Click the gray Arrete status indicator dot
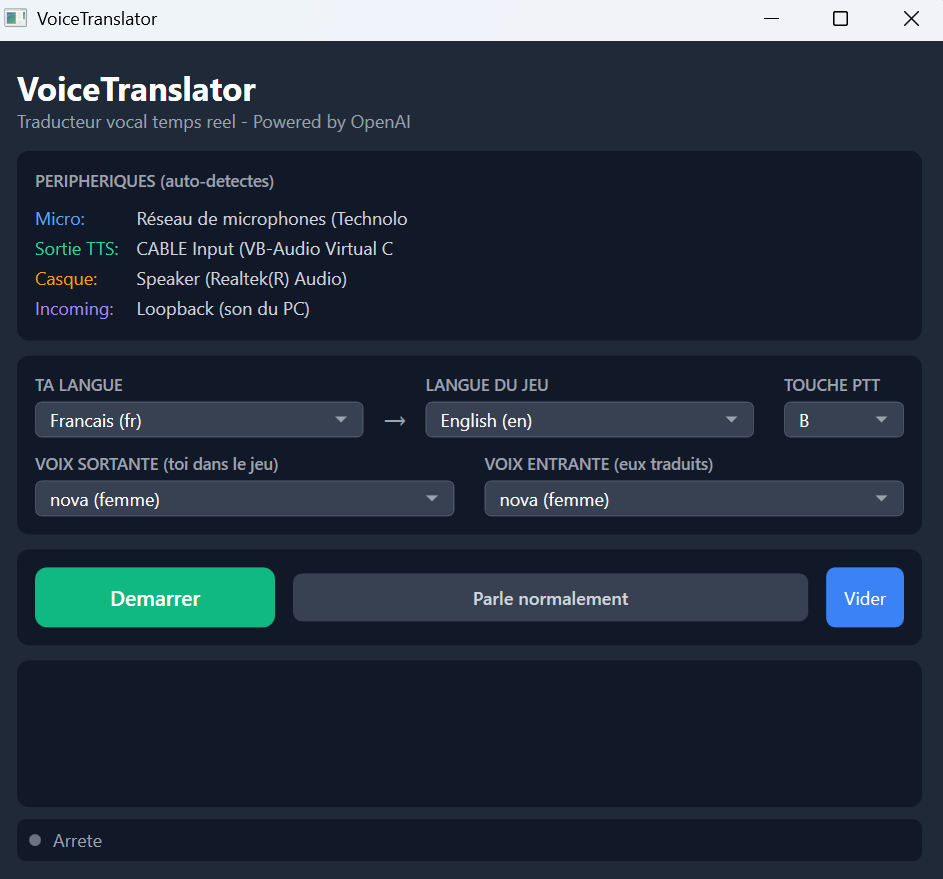The height and width of the screenshot is (879, 943). pyautogui.click(x=34, y=840)
